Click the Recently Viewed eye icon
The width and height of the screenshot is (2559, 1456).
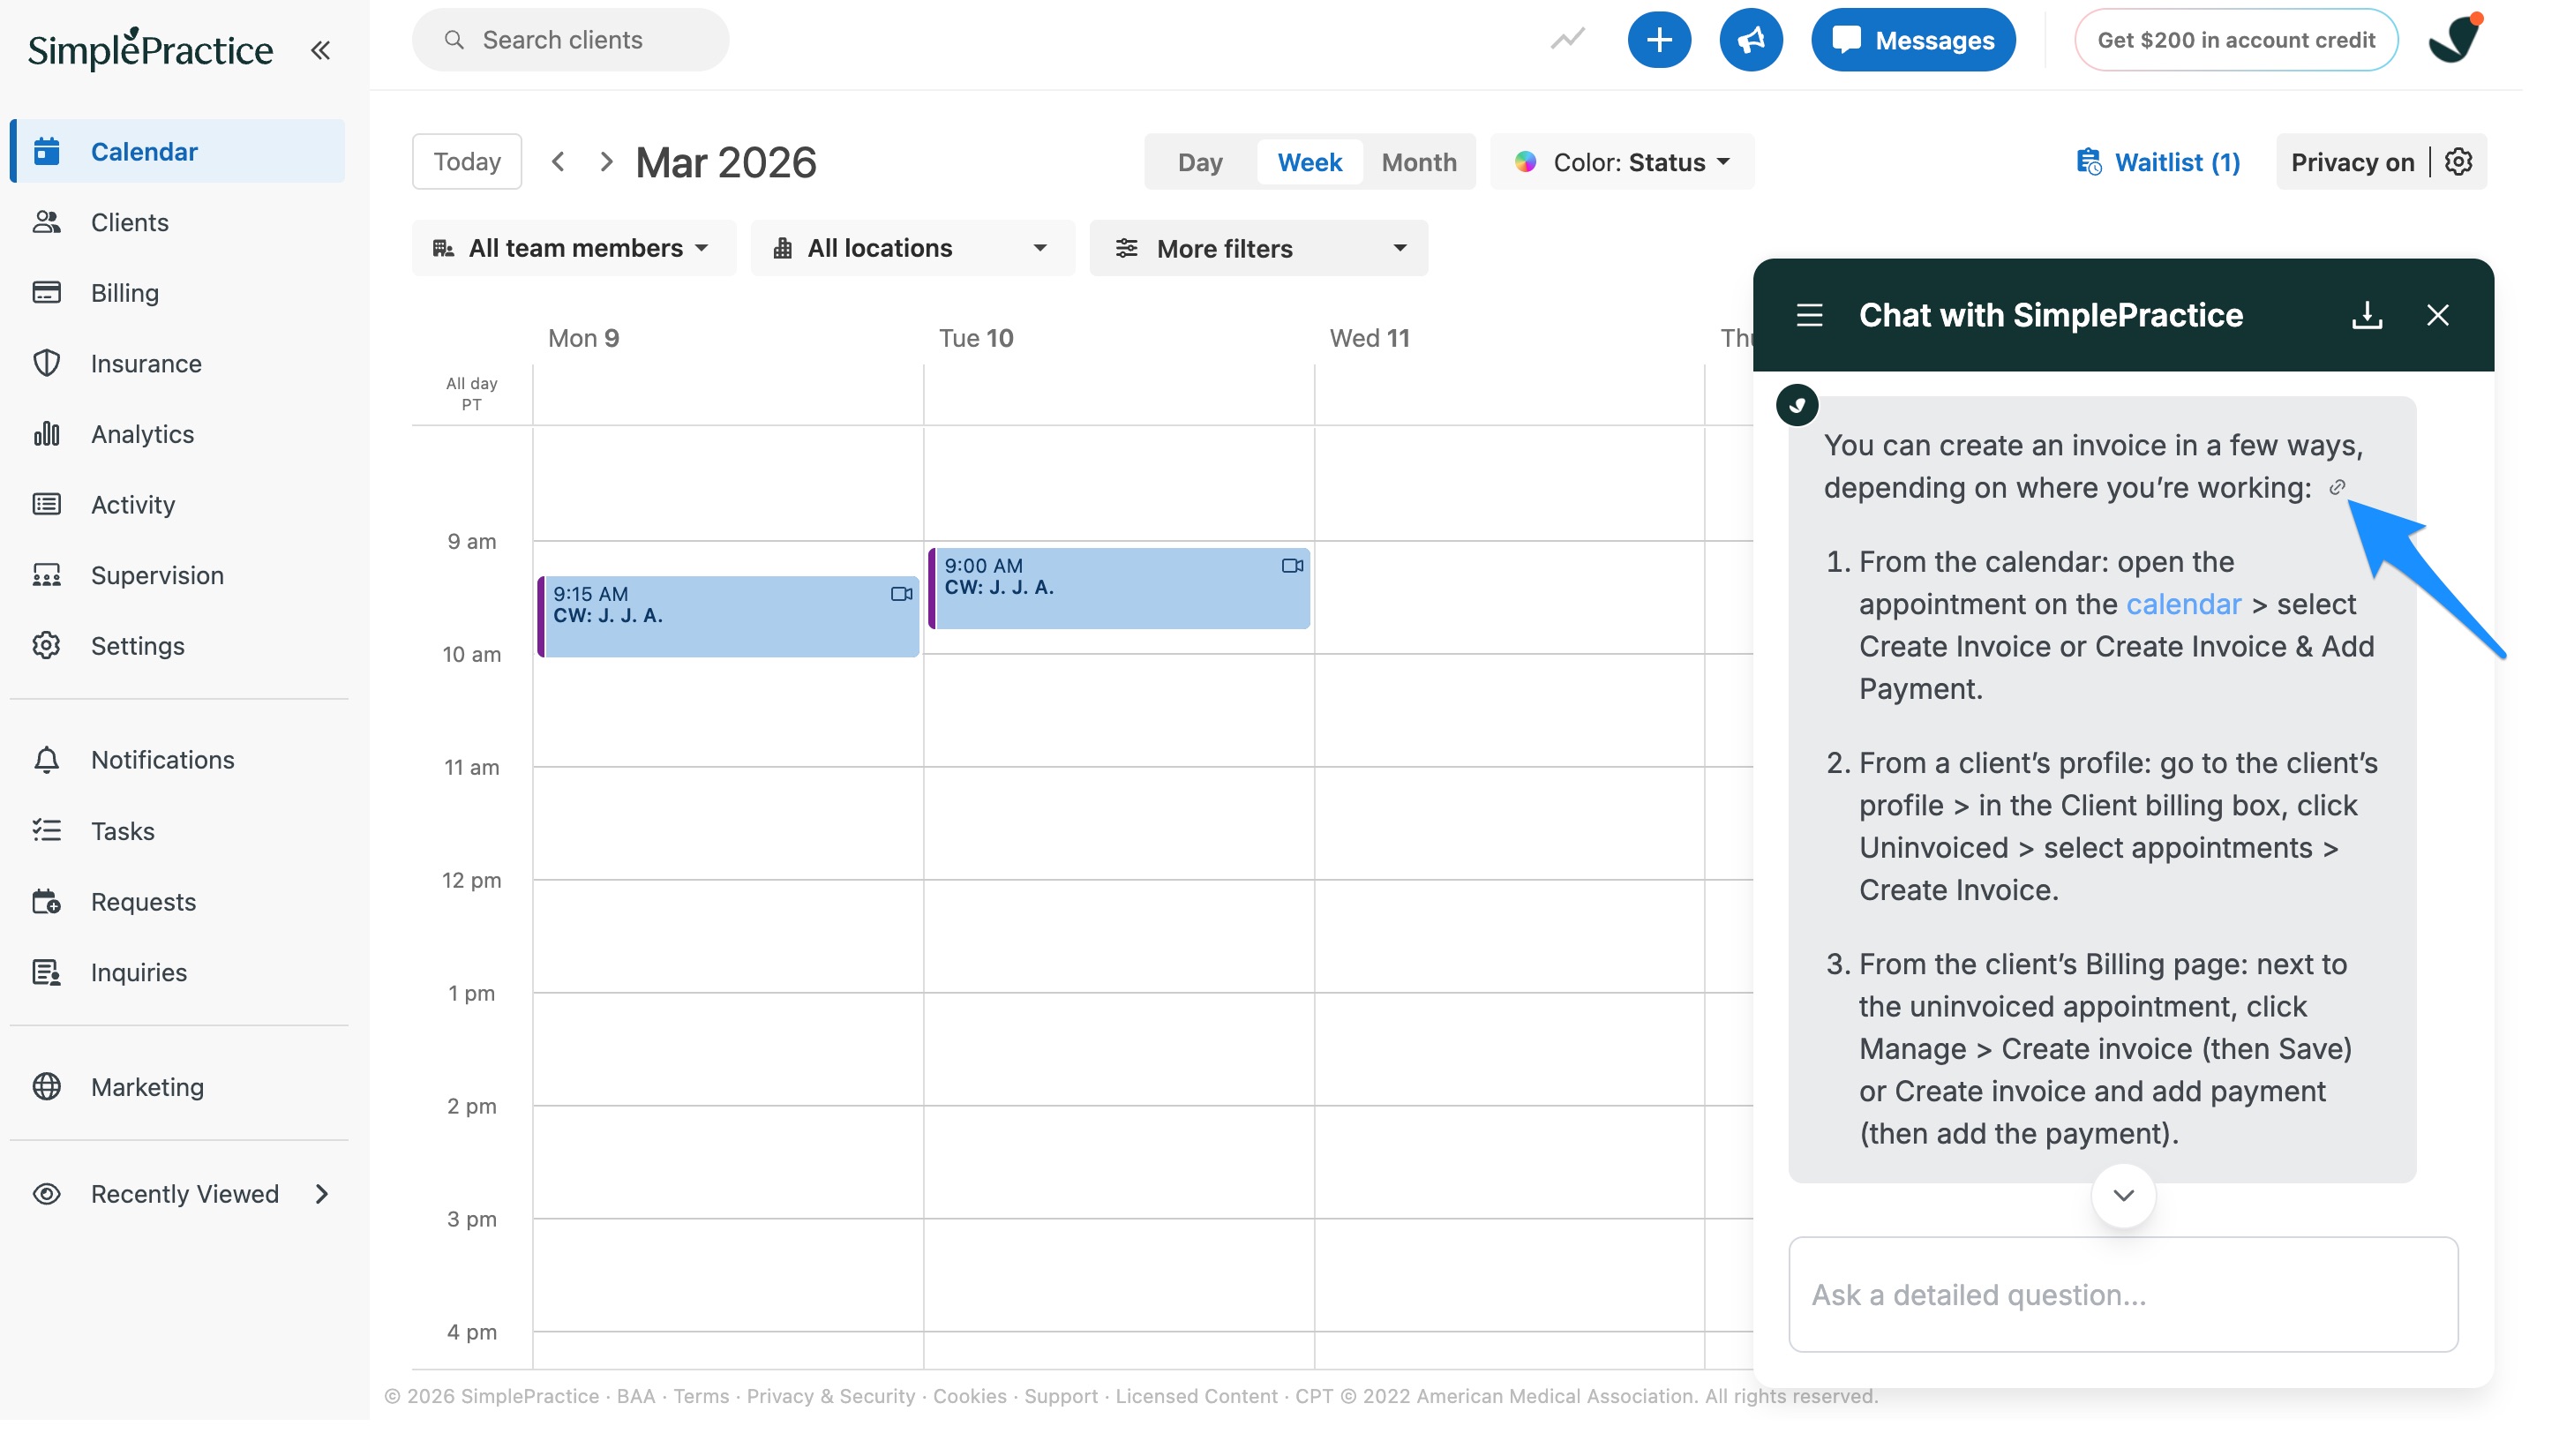(47, 1194)
